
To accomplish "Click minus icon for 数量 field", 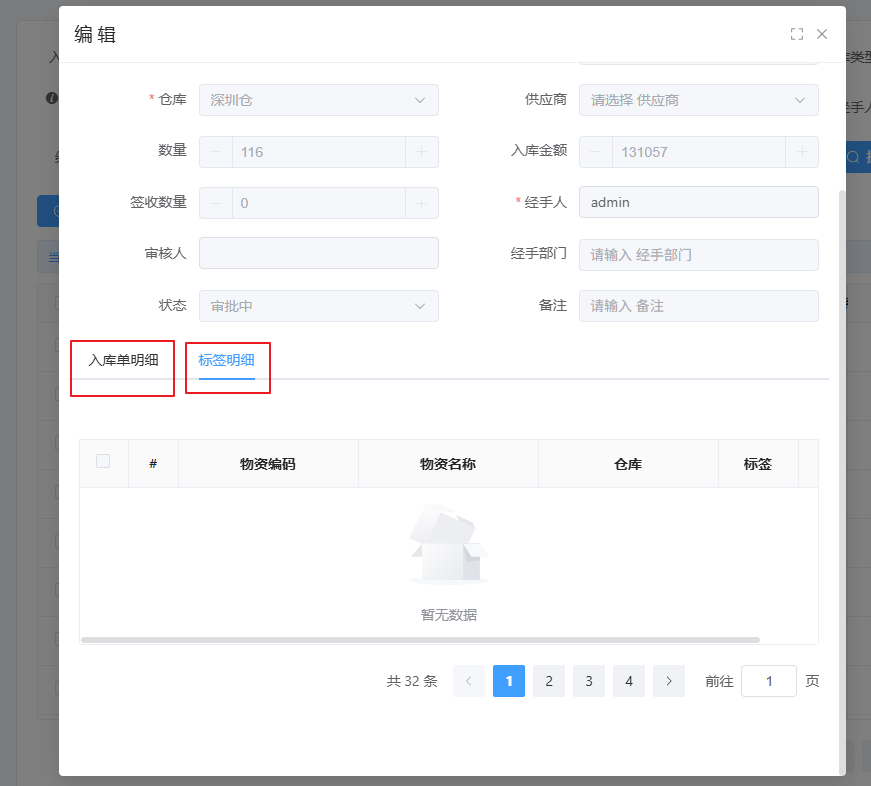I will (216, 152).
